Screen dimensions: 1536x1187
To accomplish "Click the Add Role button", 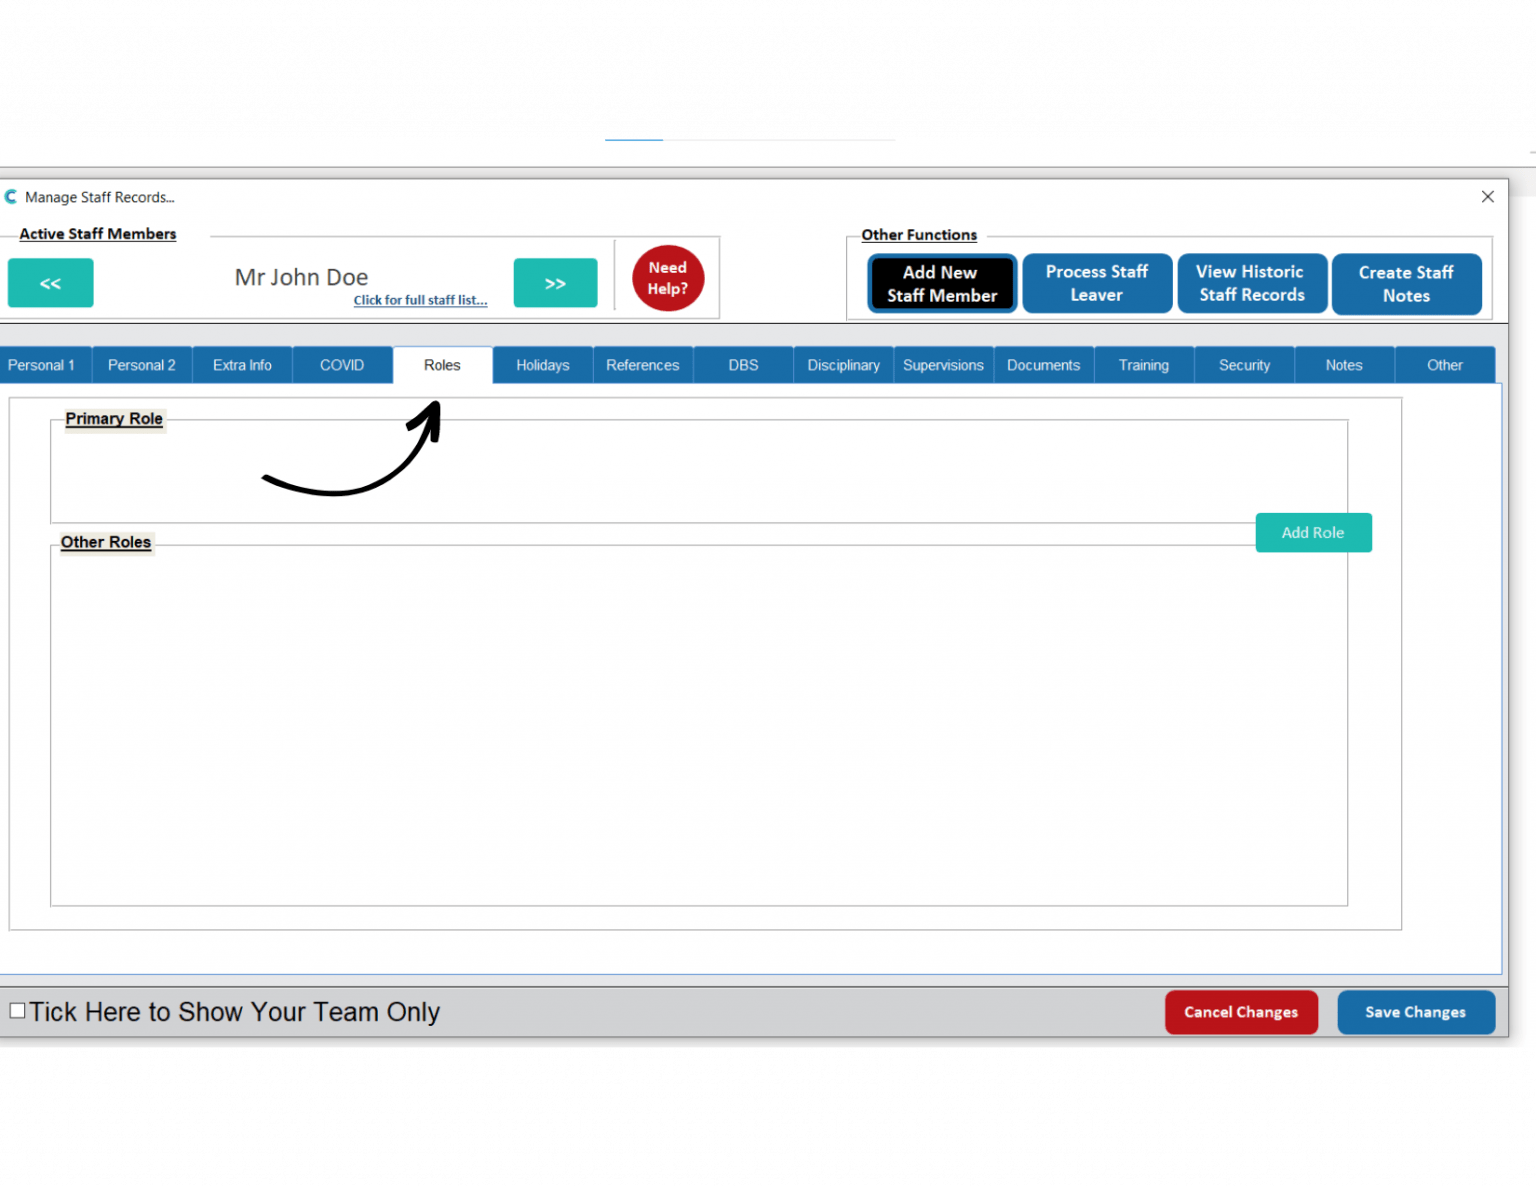I will pyautogui.click(x=1313, y=532).
